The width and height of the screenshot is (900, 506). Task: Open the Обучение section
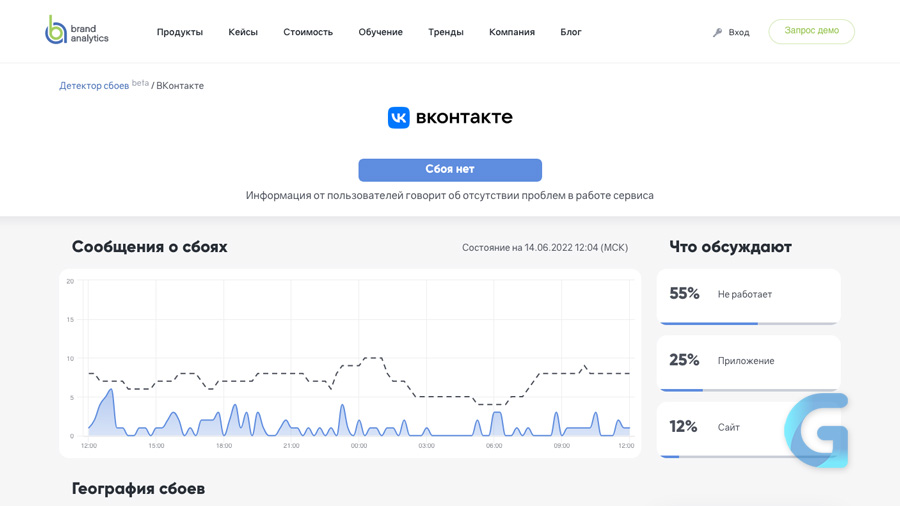(381, 32)
